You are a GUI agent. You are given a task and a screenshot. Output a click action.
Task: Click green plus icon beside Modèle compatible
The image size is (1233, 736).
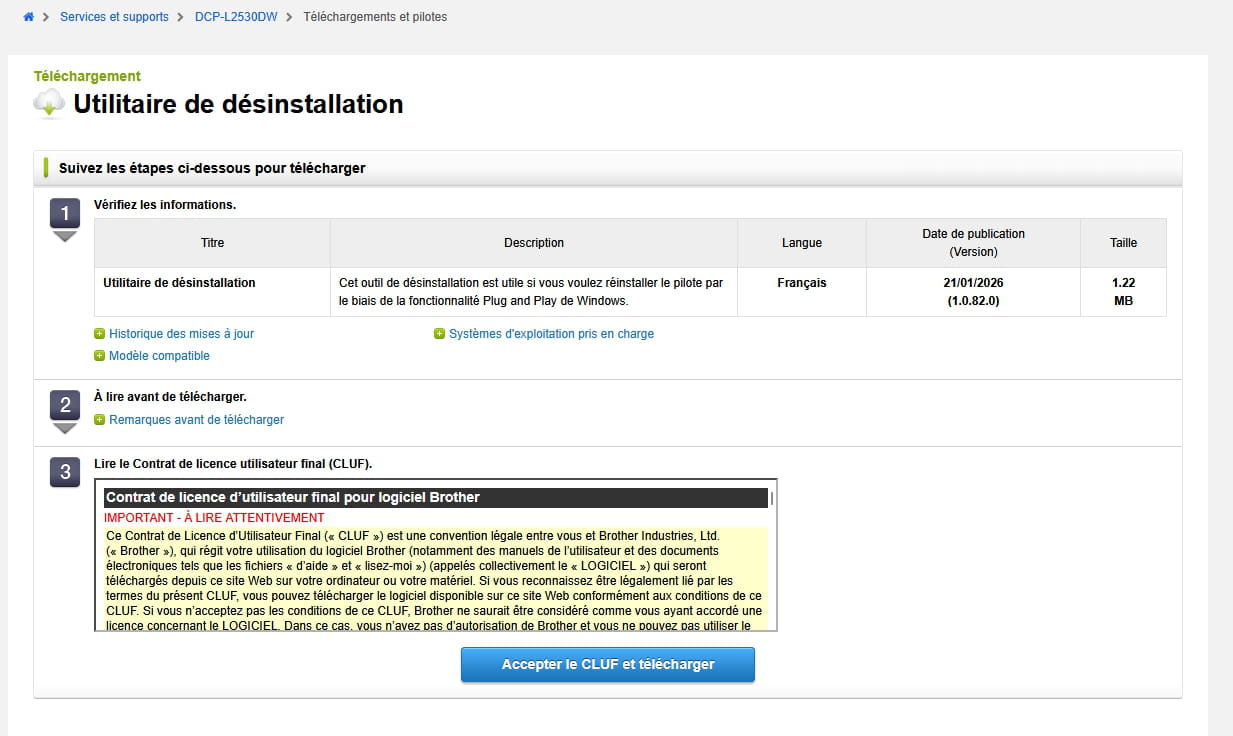[x=99, y=356]
